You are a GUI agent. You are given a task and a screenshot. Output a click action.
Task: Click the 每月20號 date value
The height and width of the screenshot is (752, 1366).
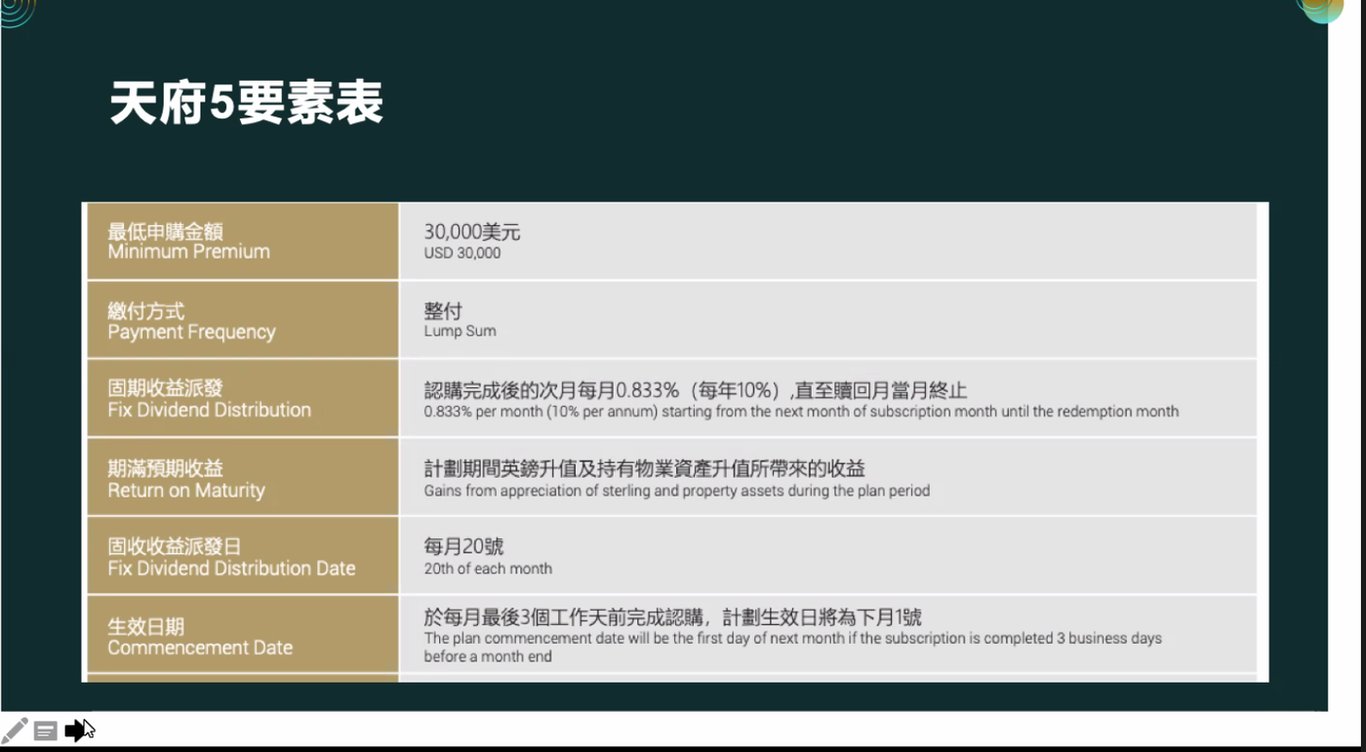coord(464,547)
